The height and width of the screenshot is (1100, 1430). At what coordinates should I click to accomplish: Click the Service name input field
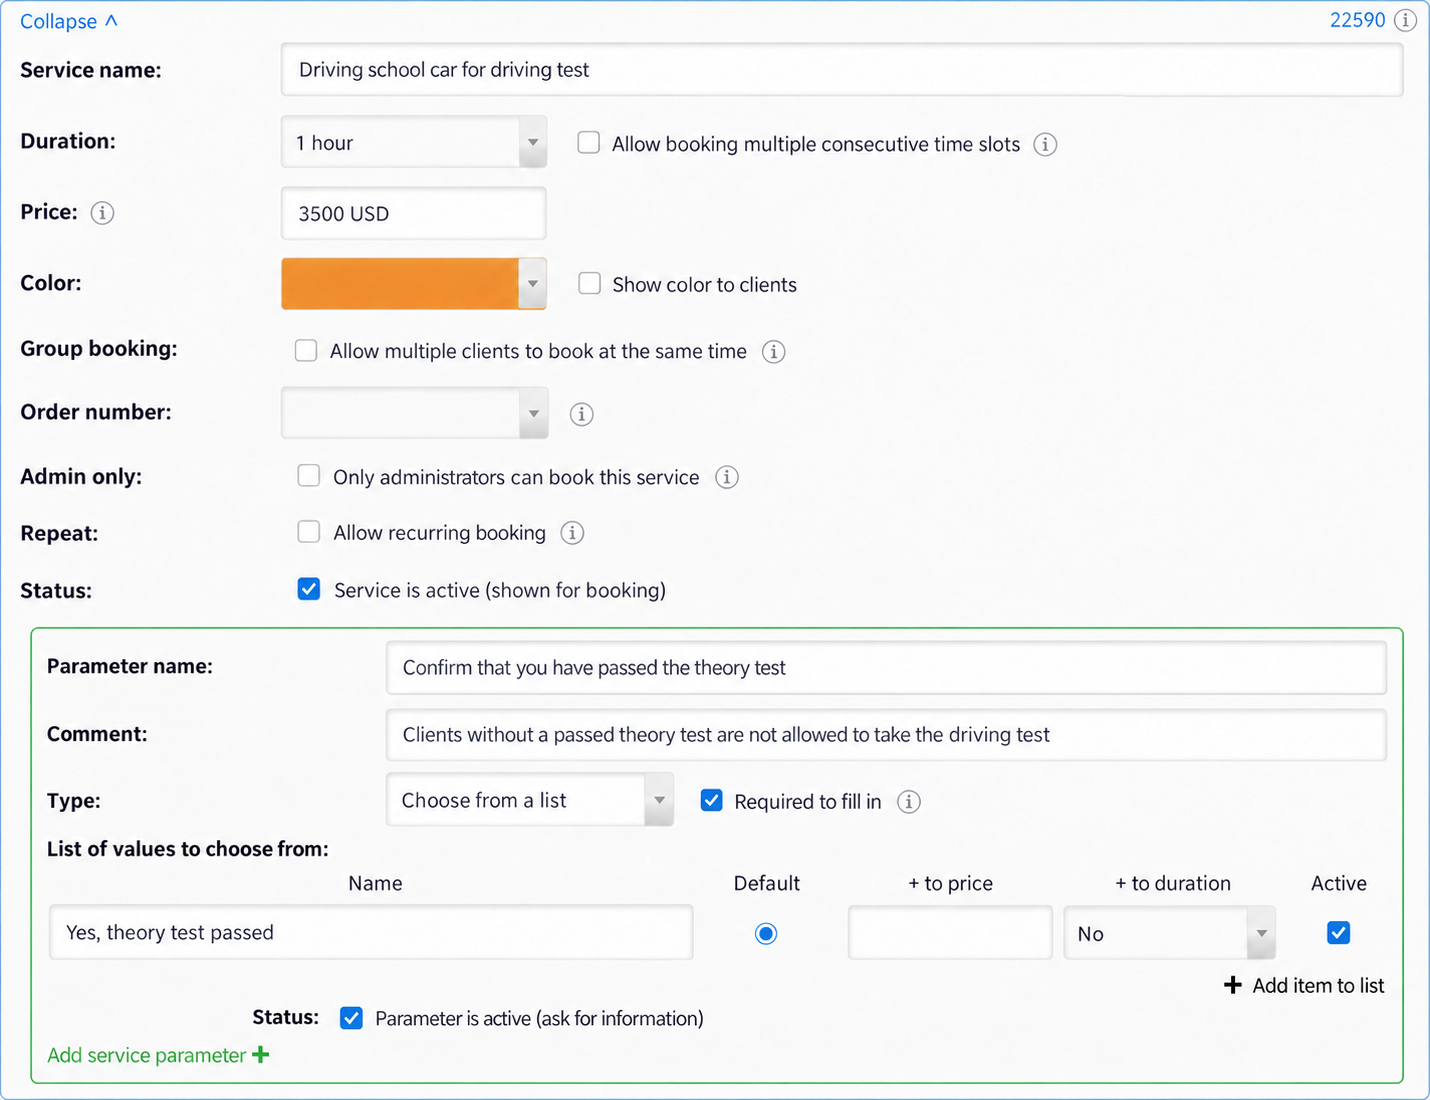842,70
